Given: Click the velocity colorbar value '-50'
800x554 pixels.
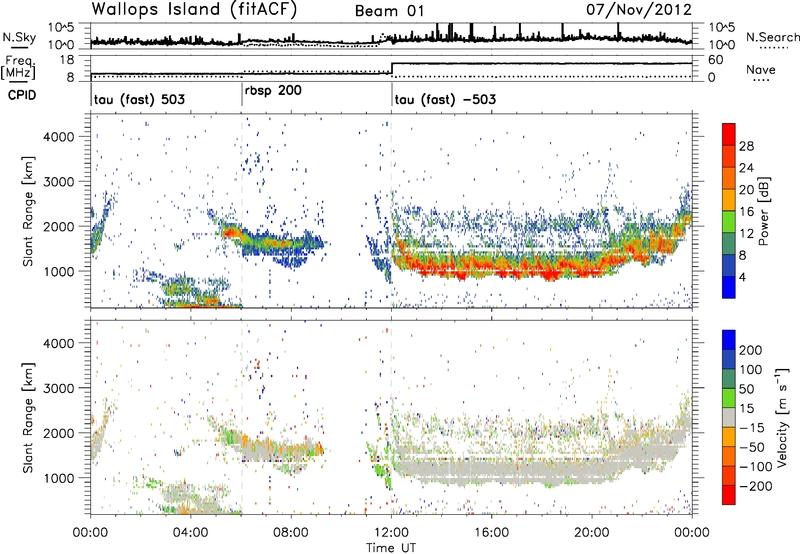Looking at the screenshot, I should point(753,447).
